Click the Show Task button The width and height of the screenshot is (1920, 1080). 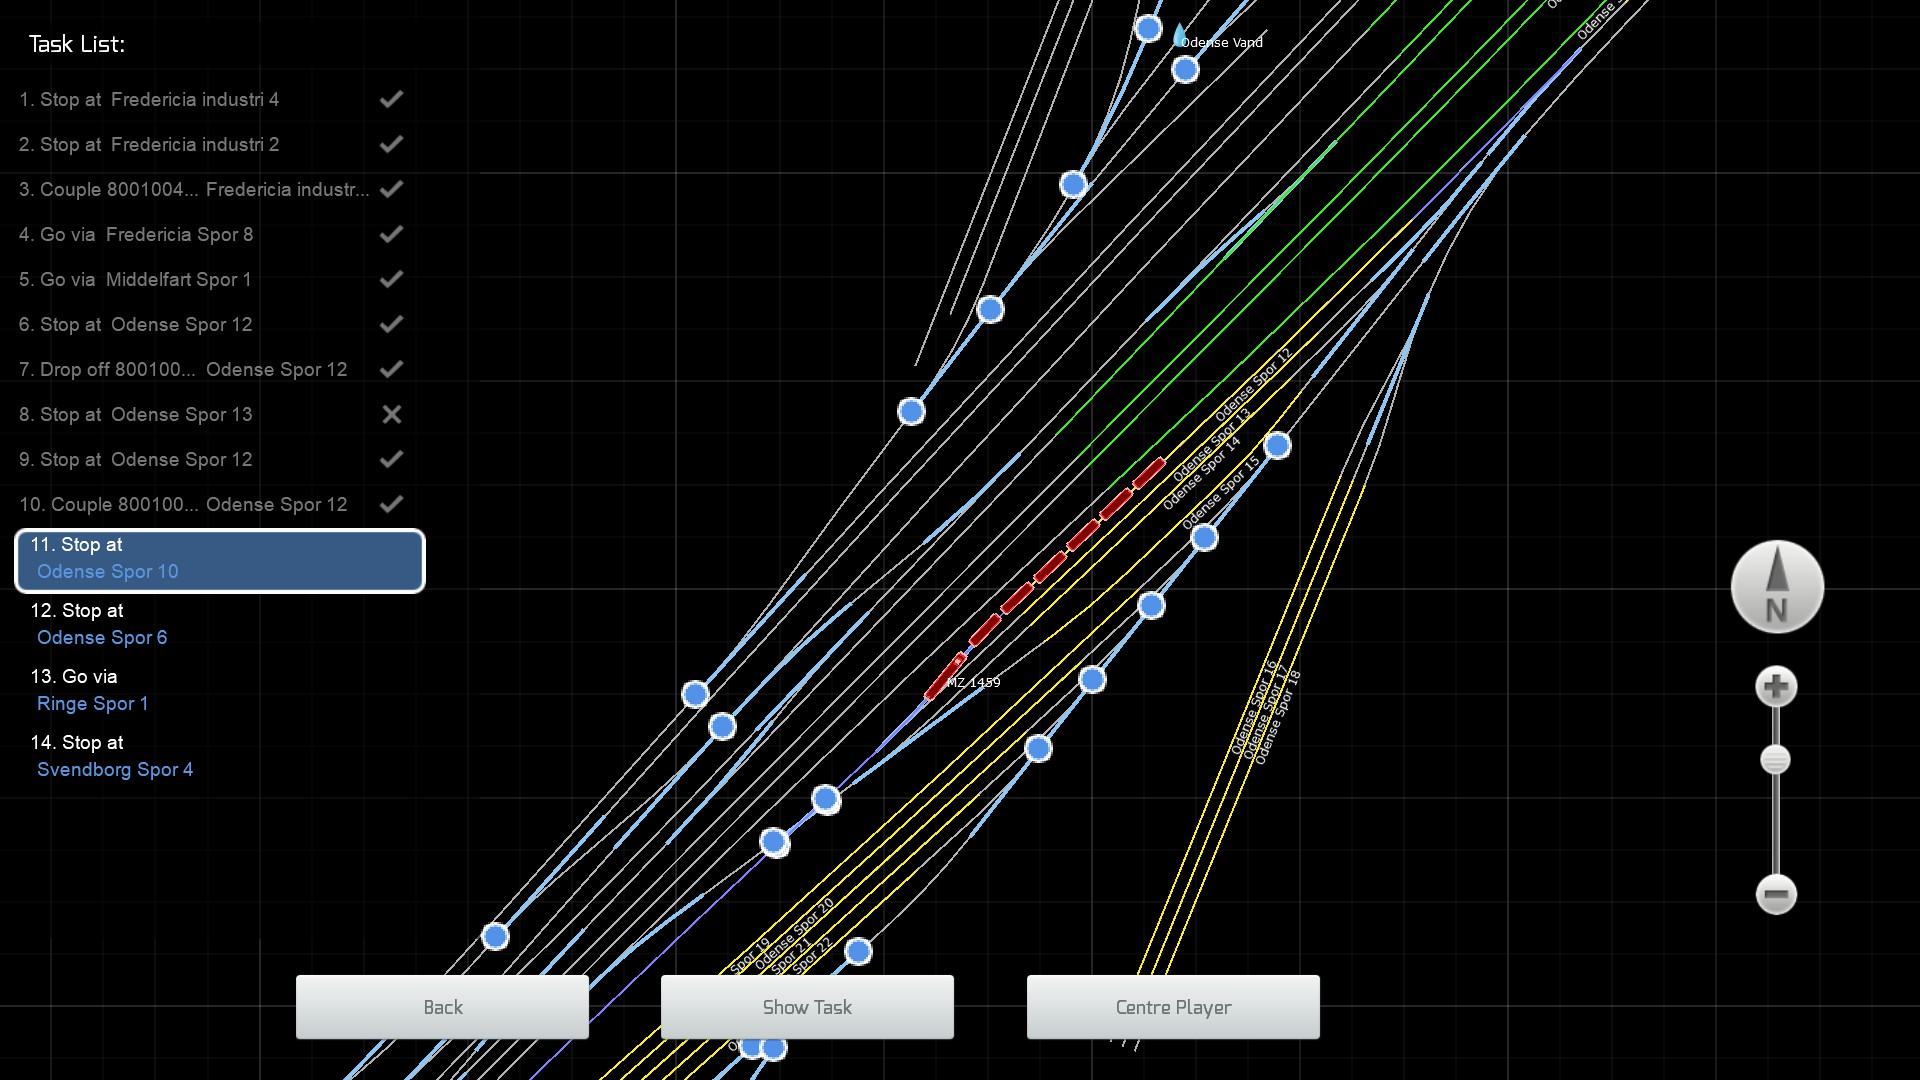(807, 1007)
